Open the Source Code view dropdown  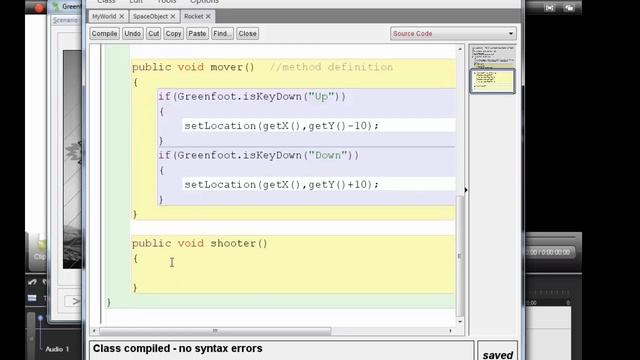pyautogui.click(x=453, y=33)
